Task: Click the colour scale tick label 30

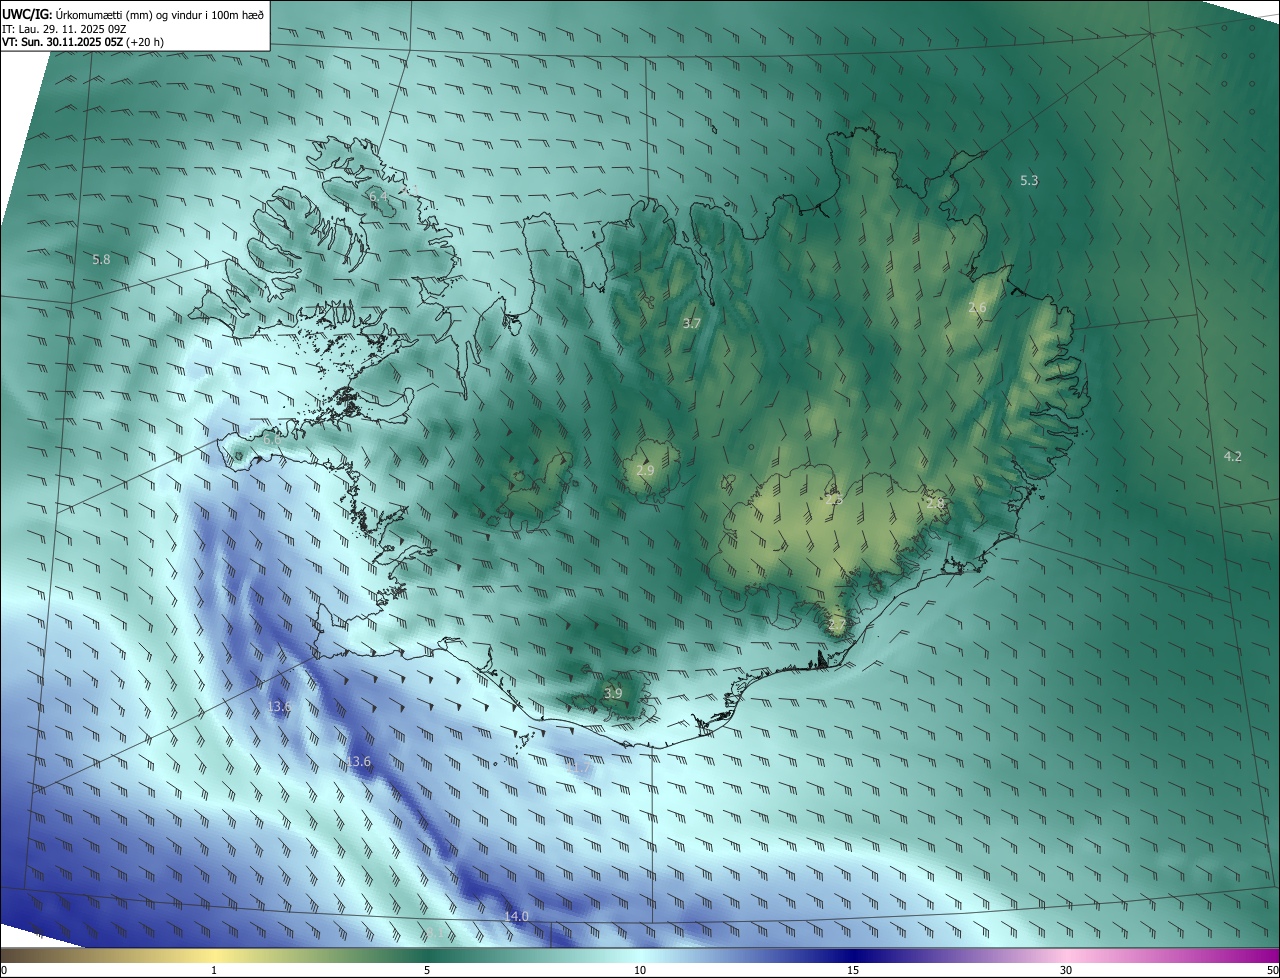Action: coord(1066,971)
